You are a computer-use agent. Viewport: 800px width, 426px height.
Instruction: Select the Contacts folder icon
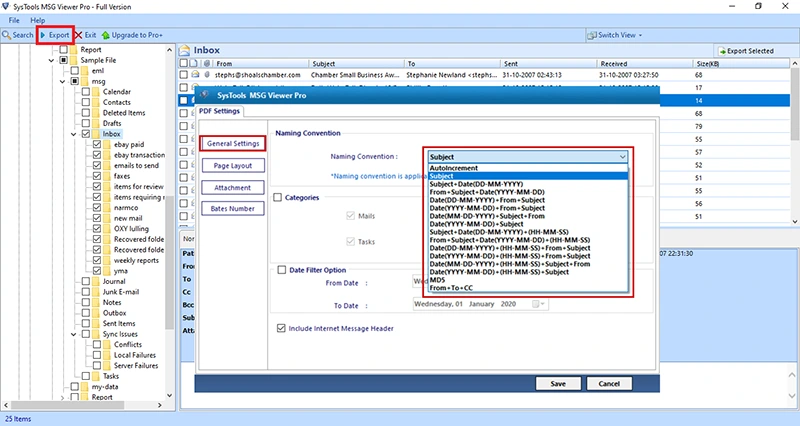pos(96,102)
